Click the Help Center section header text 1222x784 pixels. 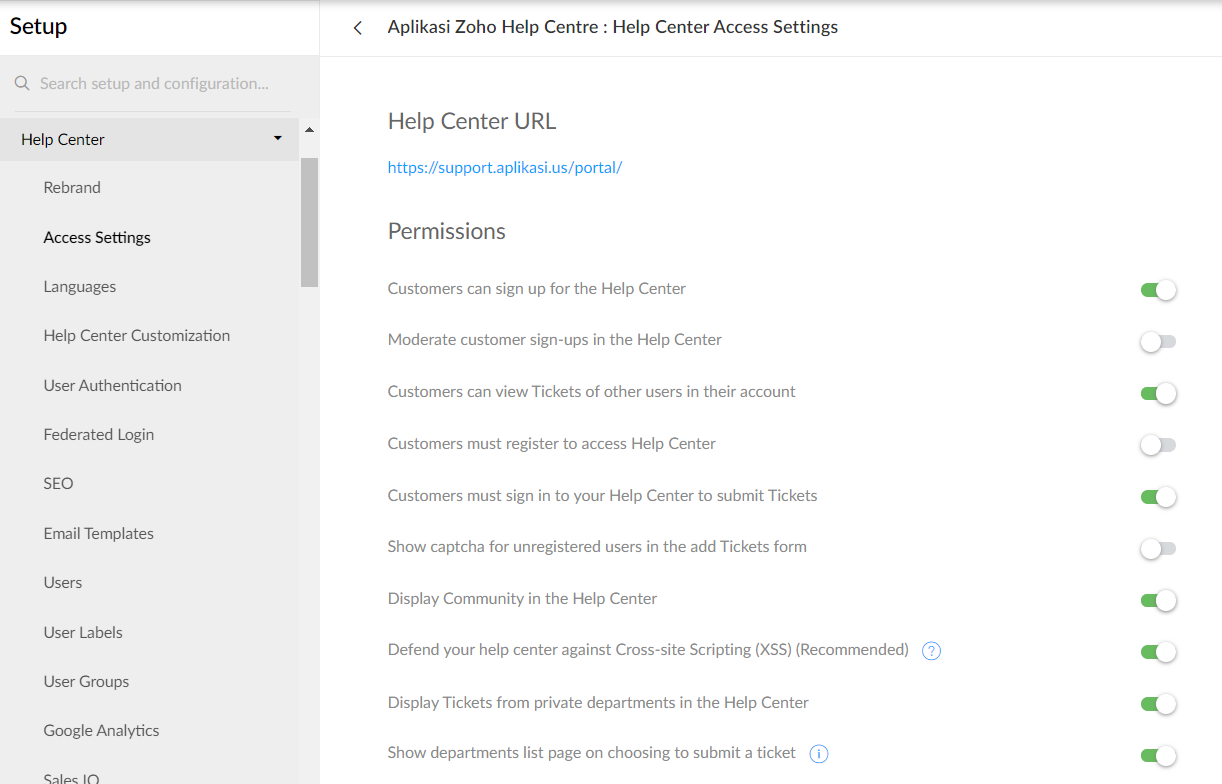pos(63,139)
